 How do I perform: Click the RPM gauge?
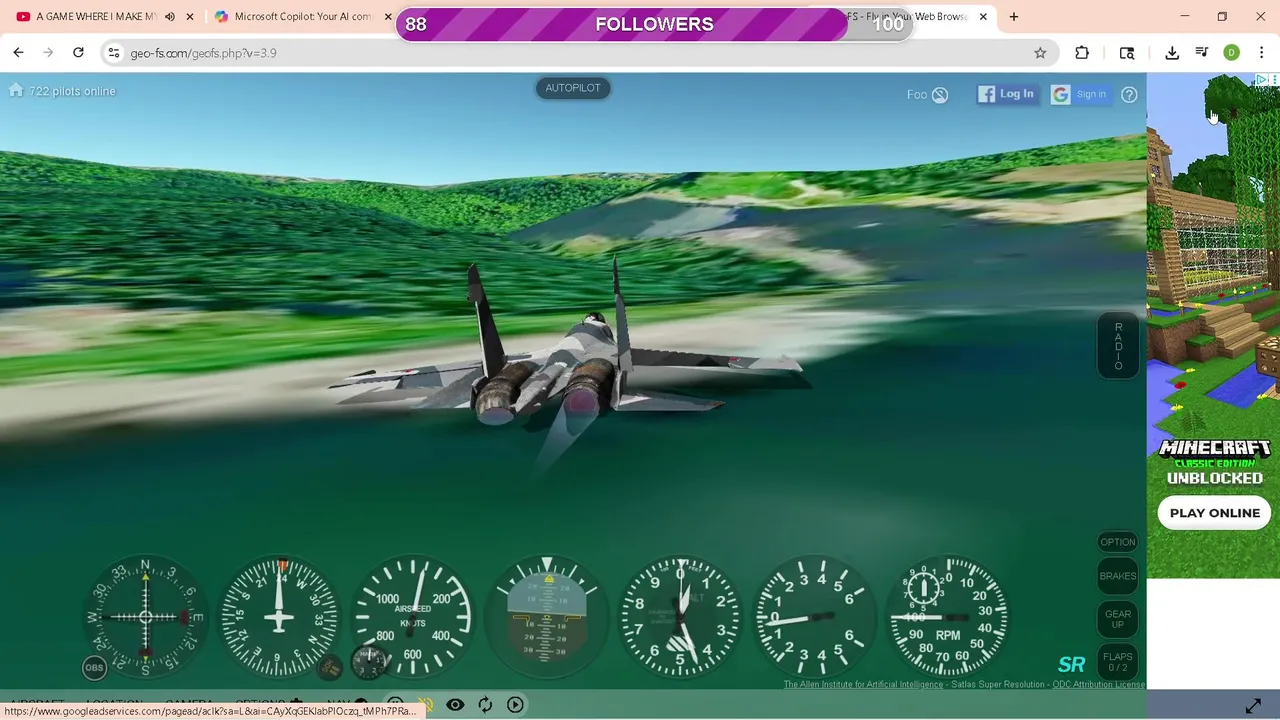(x=948, y=617)
